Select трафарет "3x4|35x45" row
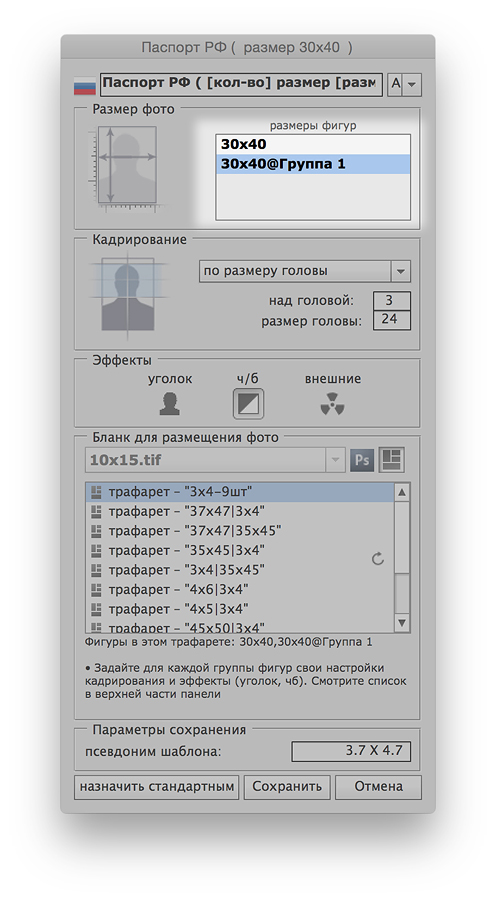 coord(240,570)
